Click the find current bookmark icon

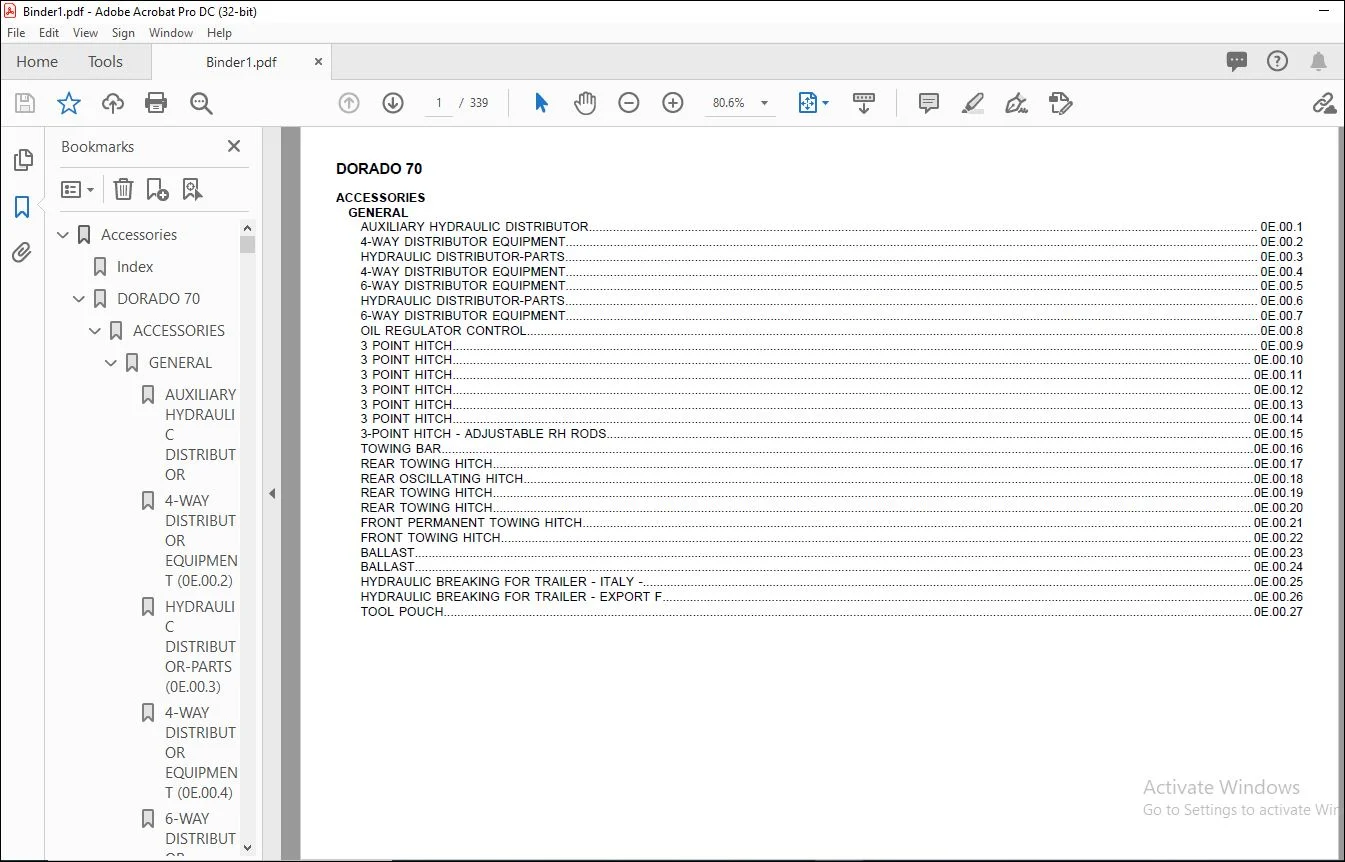(x=192, y=189)
